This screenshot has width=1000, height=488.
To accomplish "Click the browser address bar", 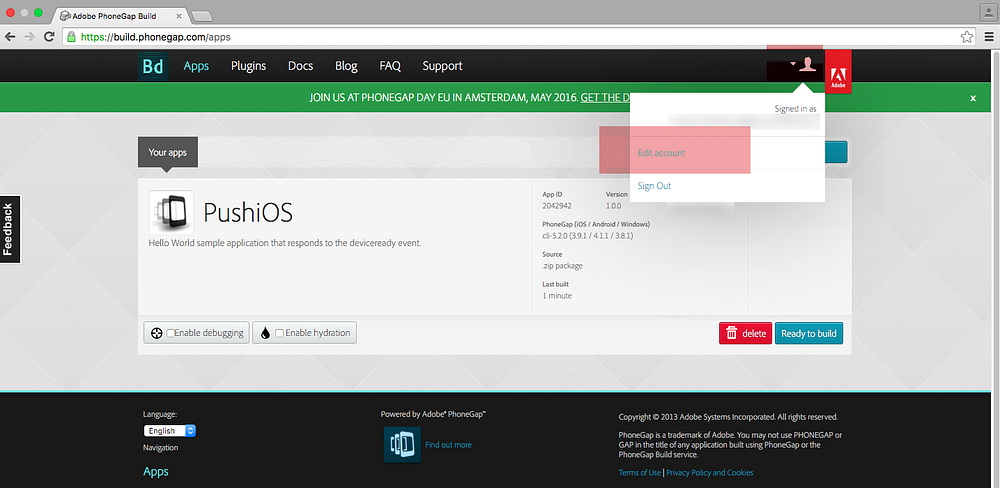I will pos(517,37).
